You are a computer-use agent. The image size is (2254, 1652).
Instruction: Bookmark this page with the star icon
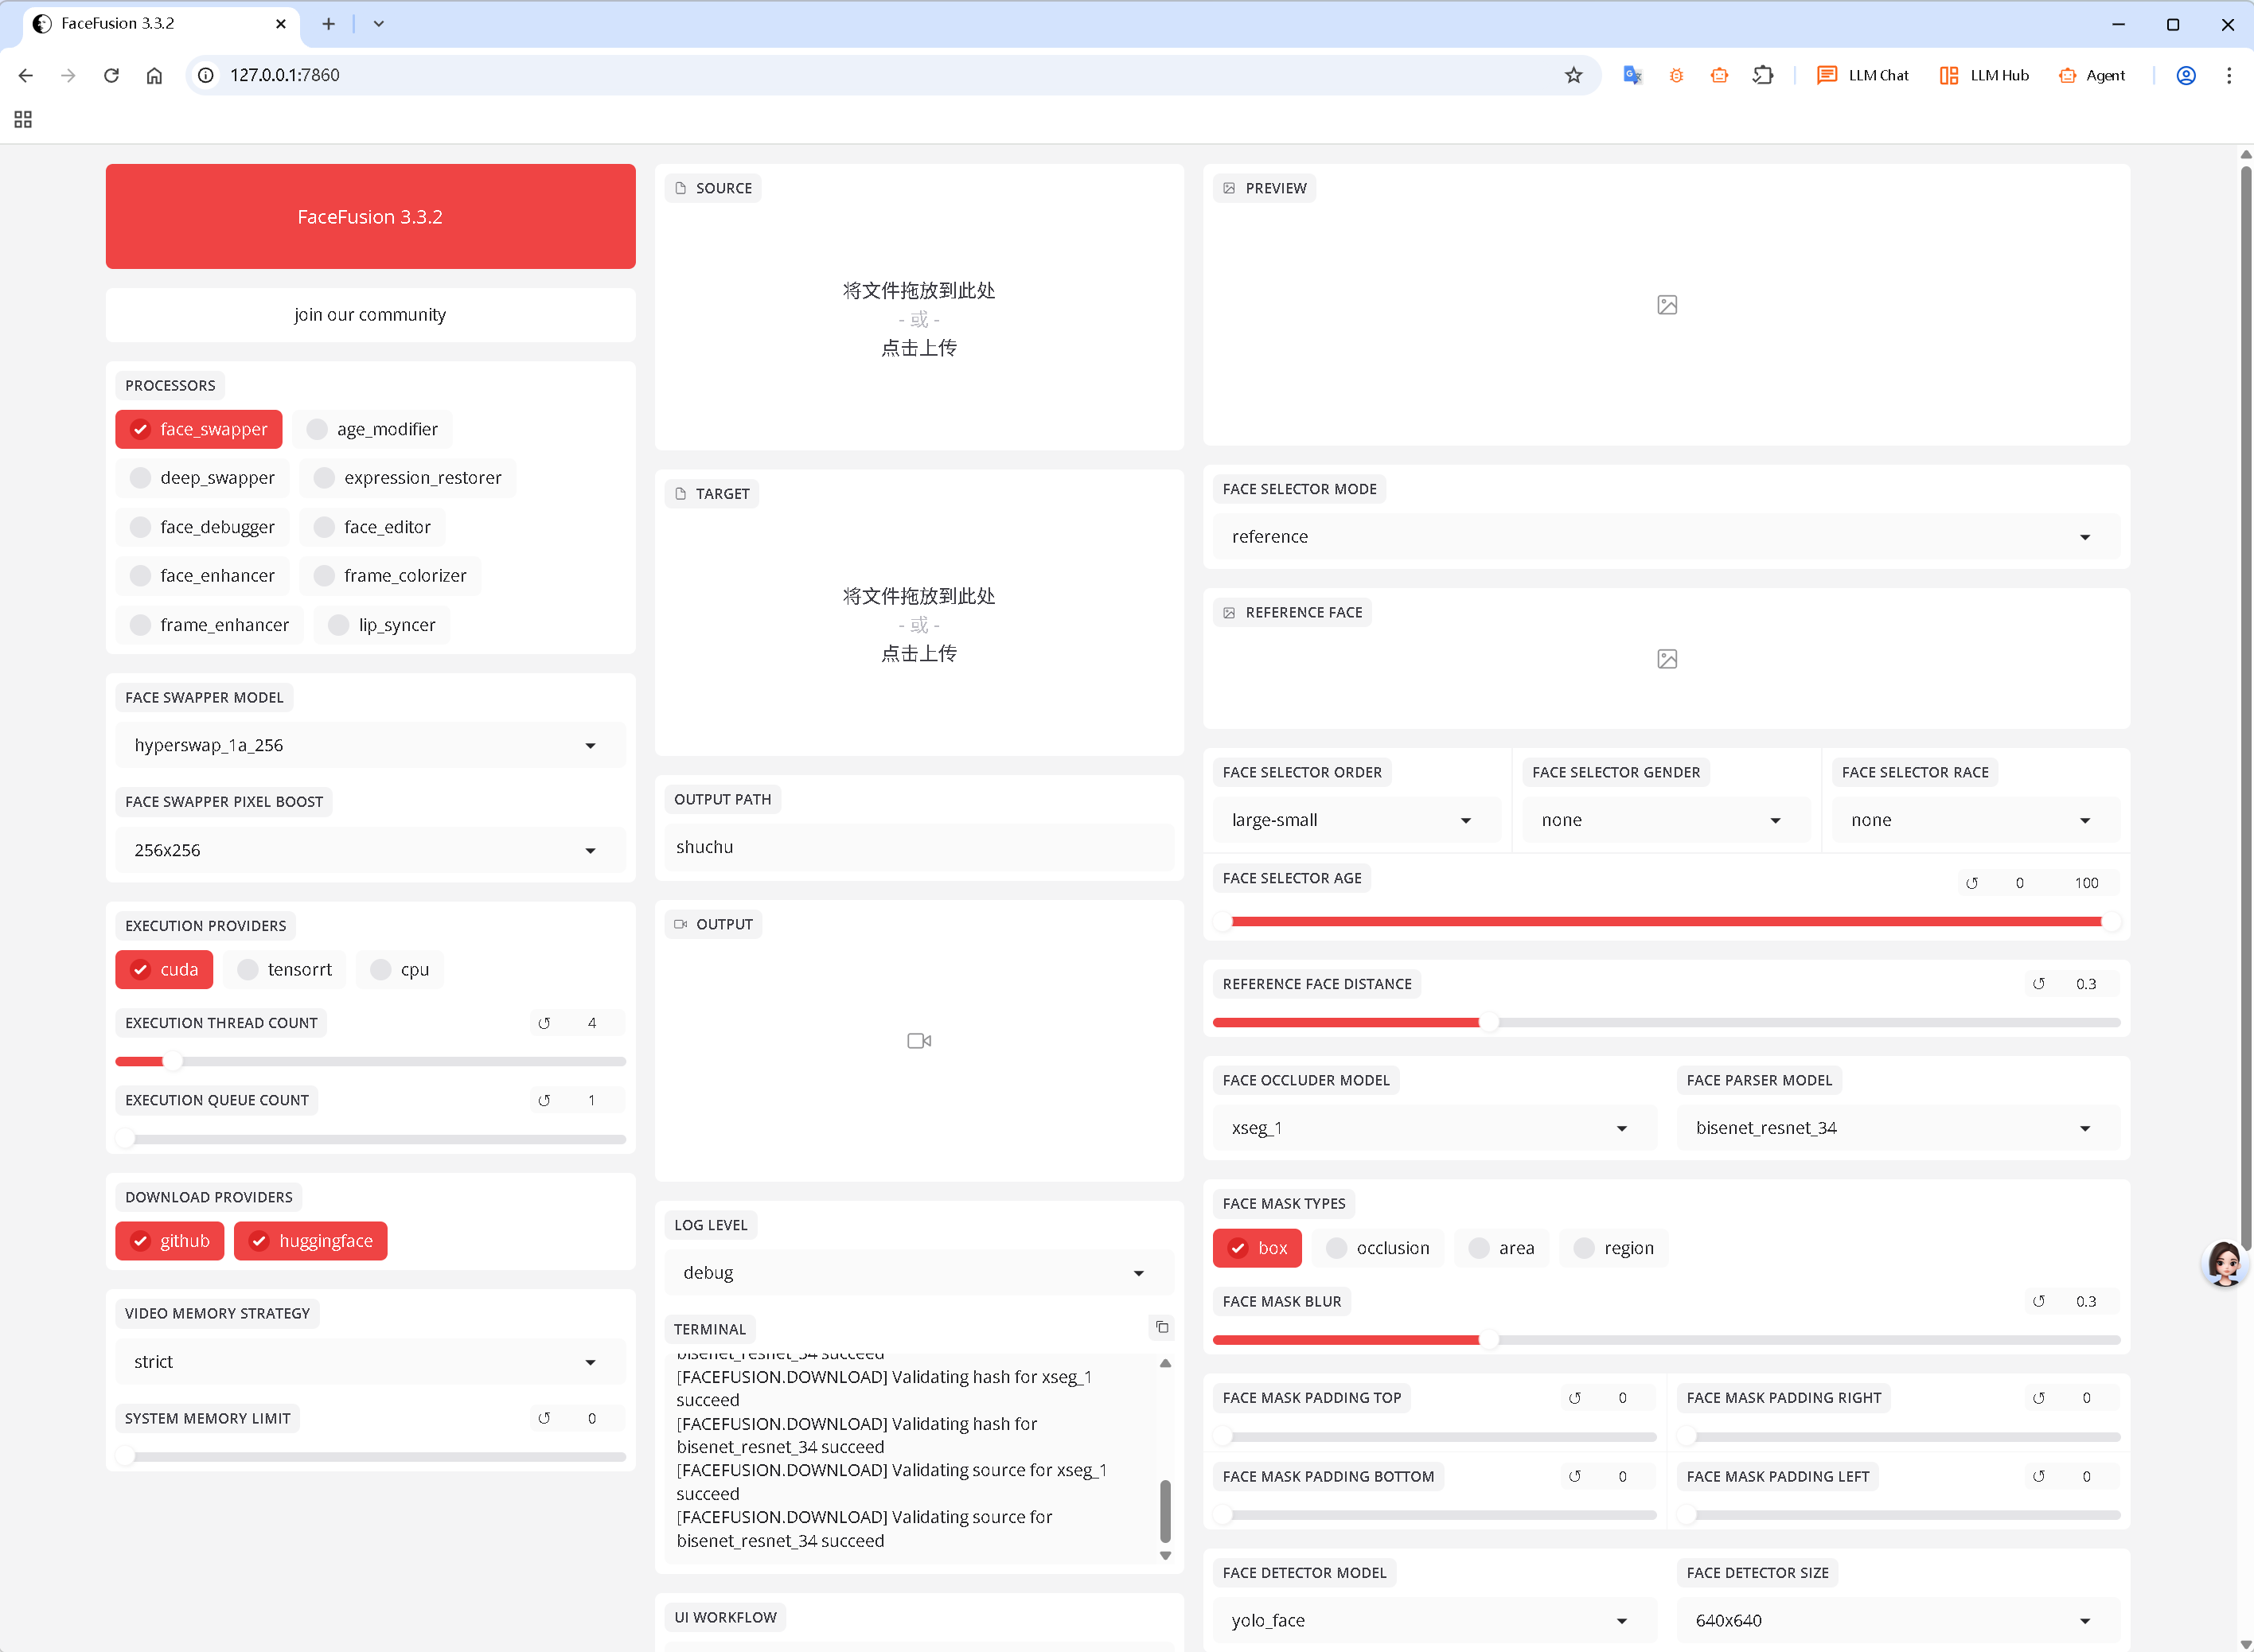tap(1574, 75)
